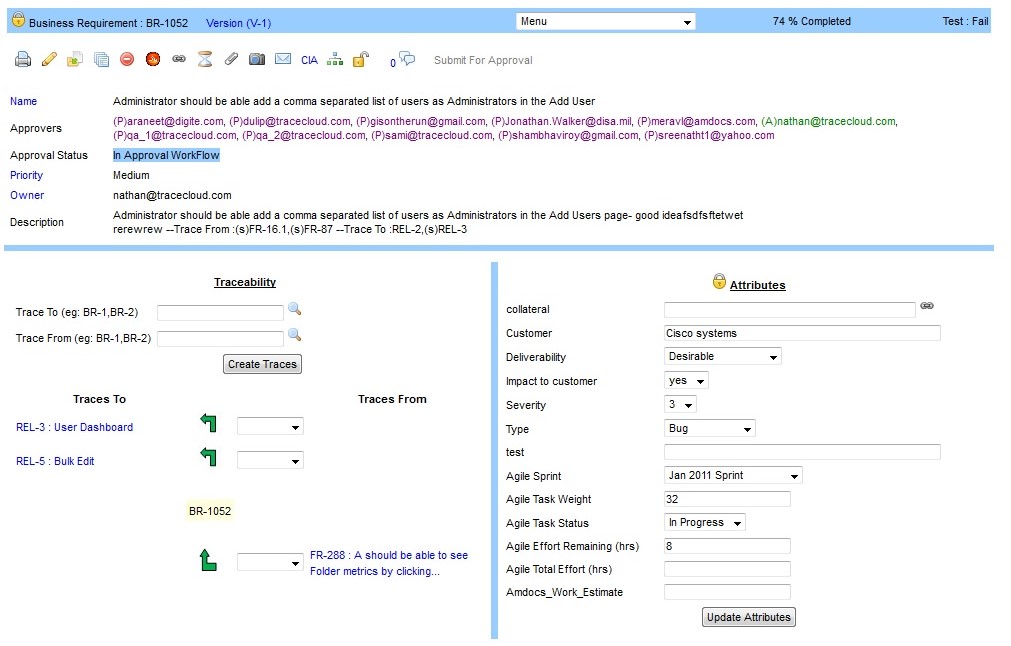The width and height of the screenshot is (1011, 646).
Task: Unlock the record with the padlock icon
Action: [x=360, y=58]
